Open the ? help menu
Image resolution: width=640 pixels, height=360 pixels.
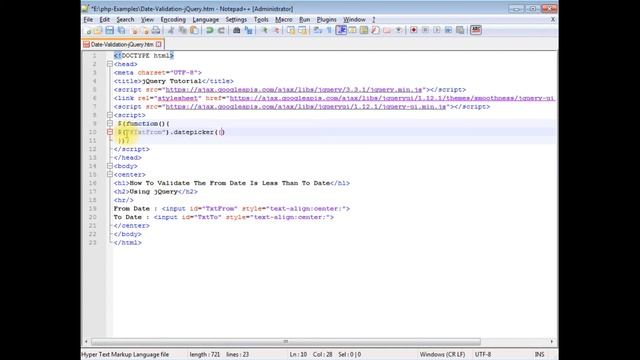click(373, 20)
